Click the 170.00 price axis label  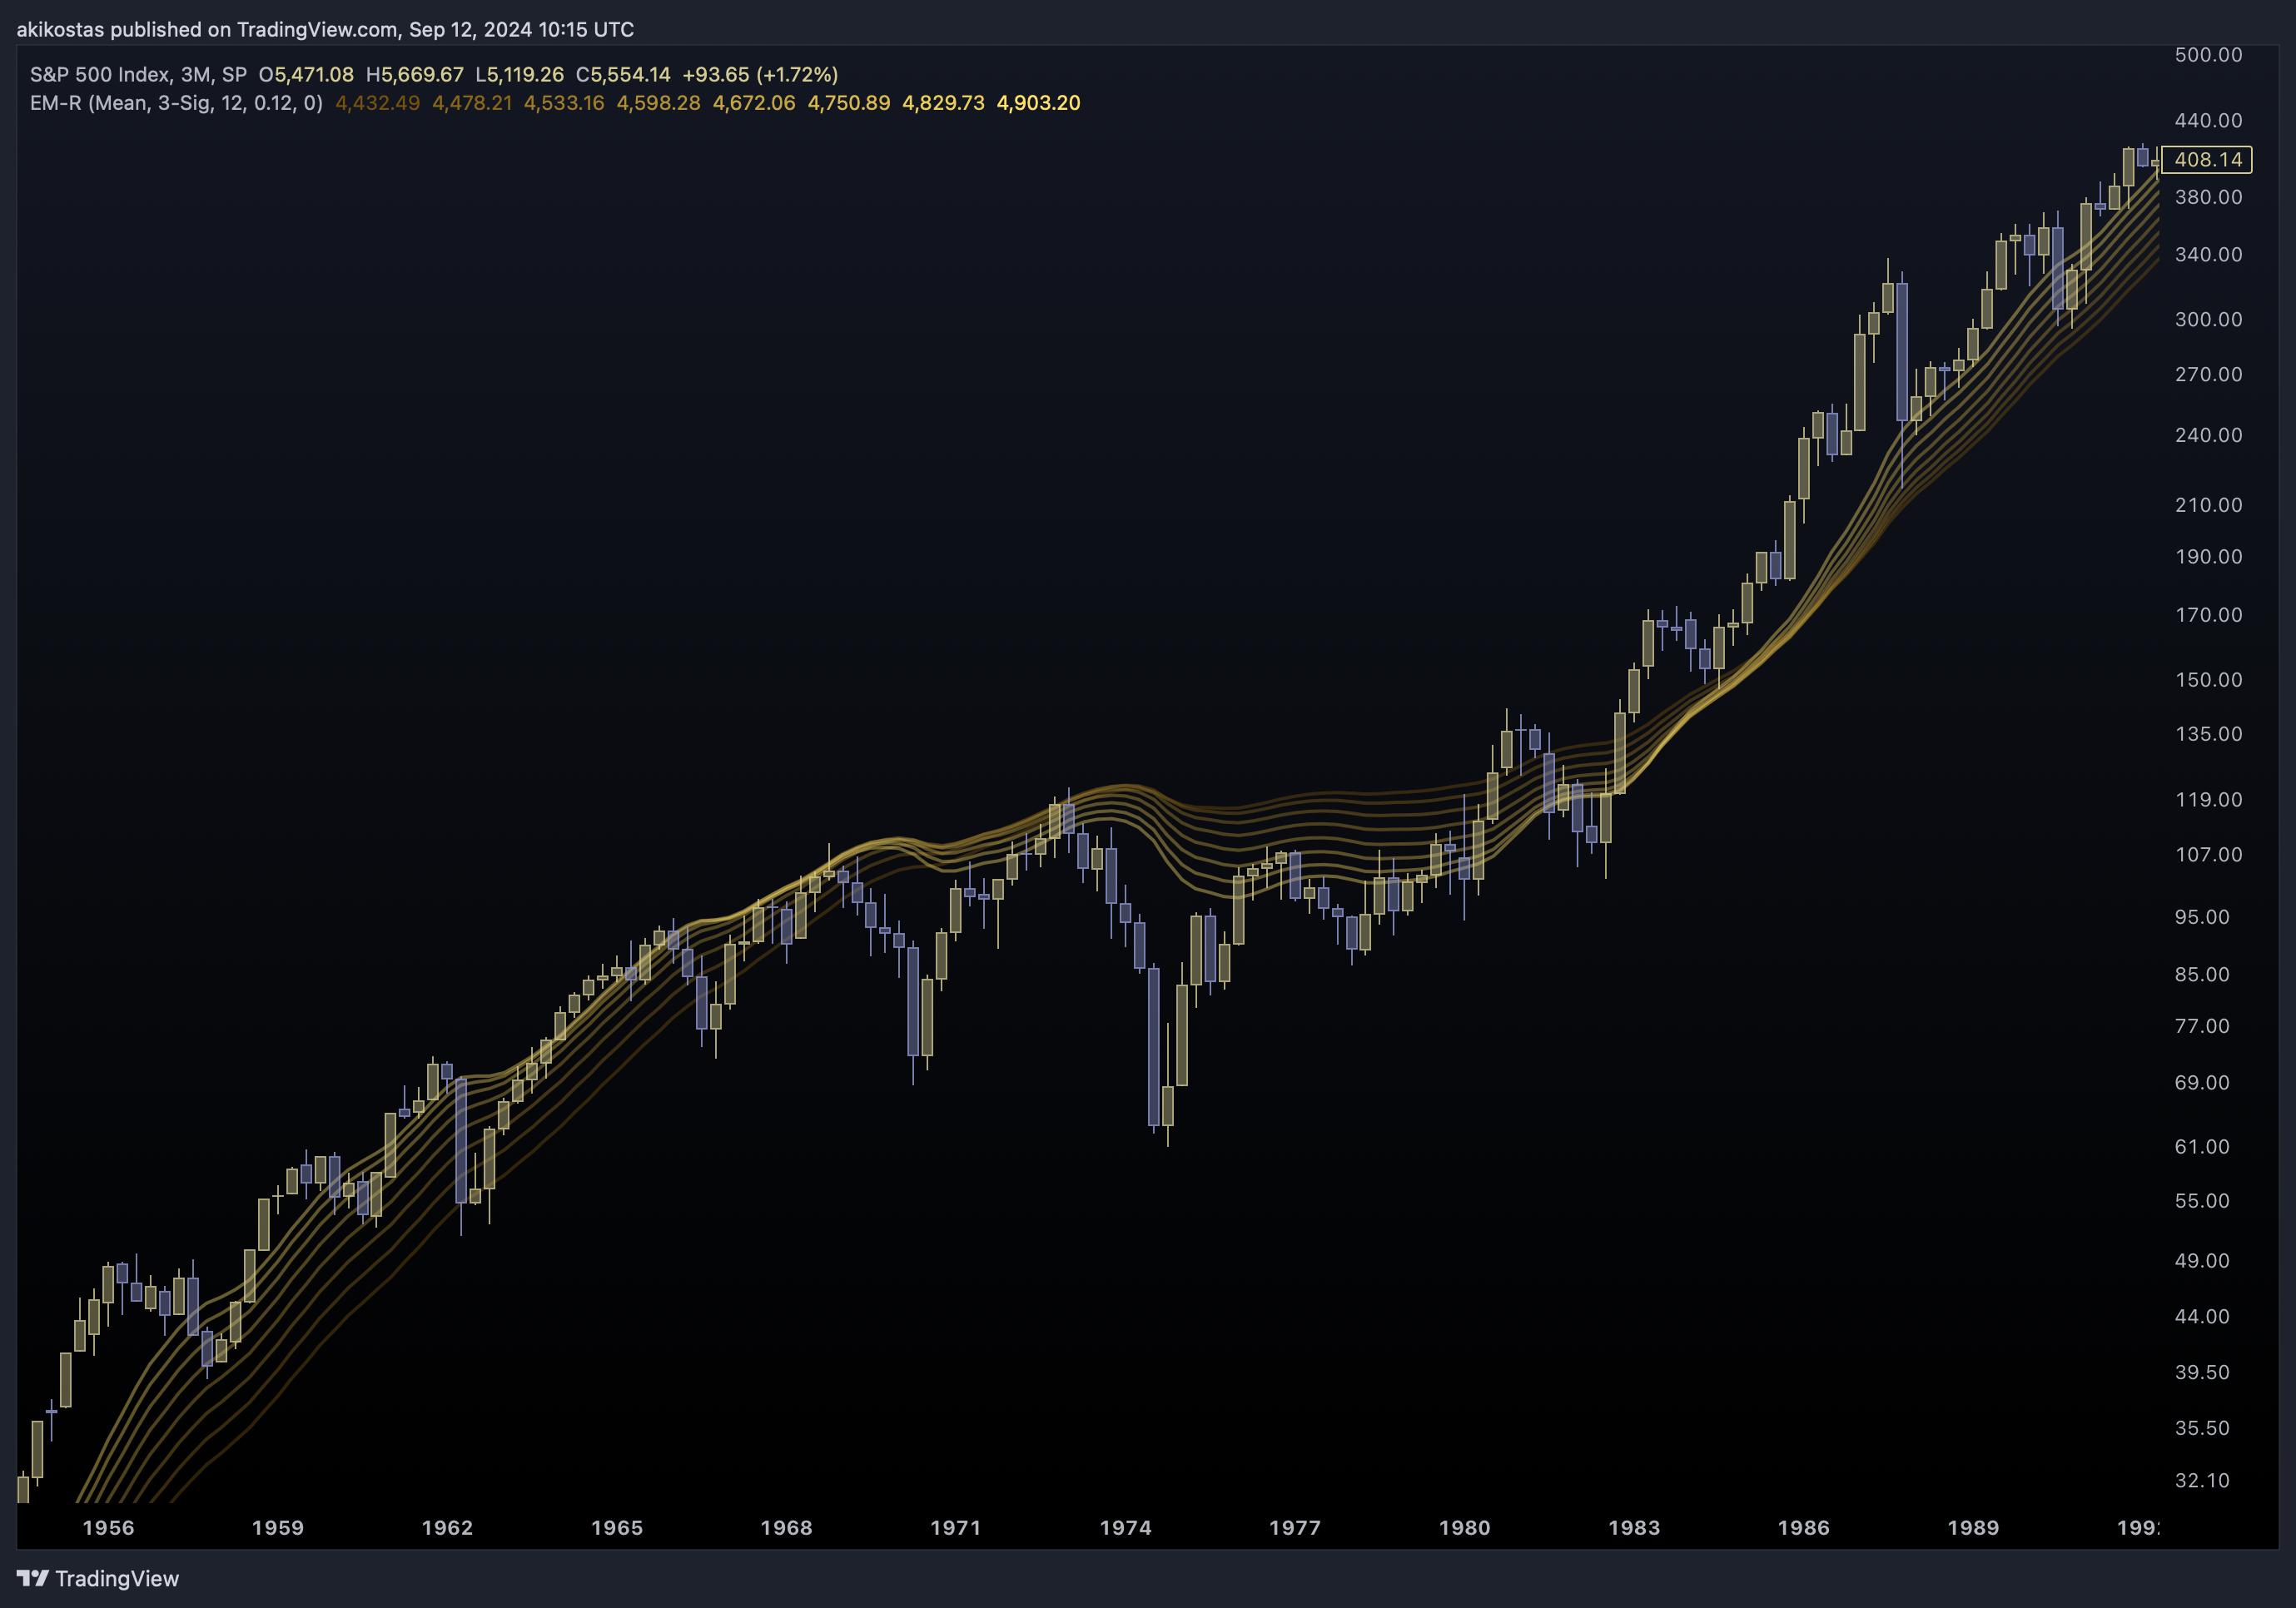tap(2208, 615)
